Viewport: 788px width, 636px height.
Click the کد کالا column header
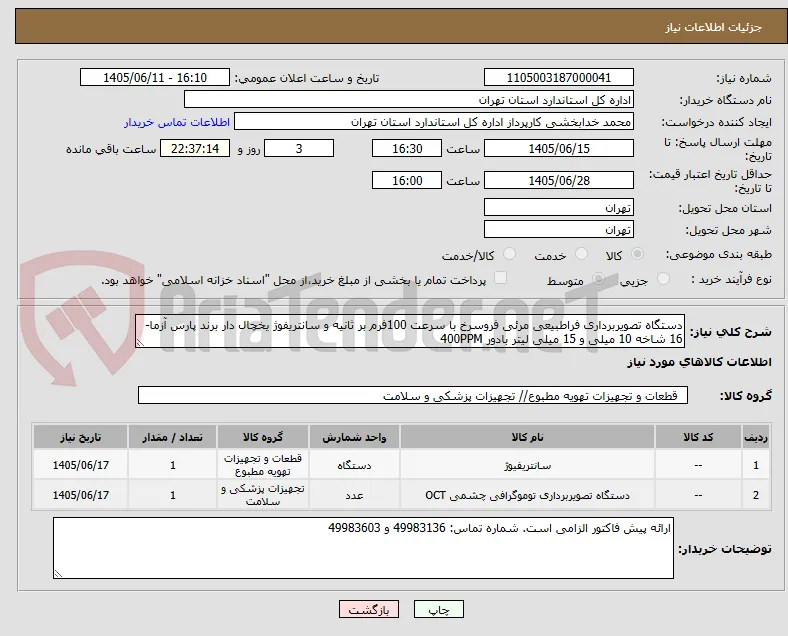coord(698,437)
